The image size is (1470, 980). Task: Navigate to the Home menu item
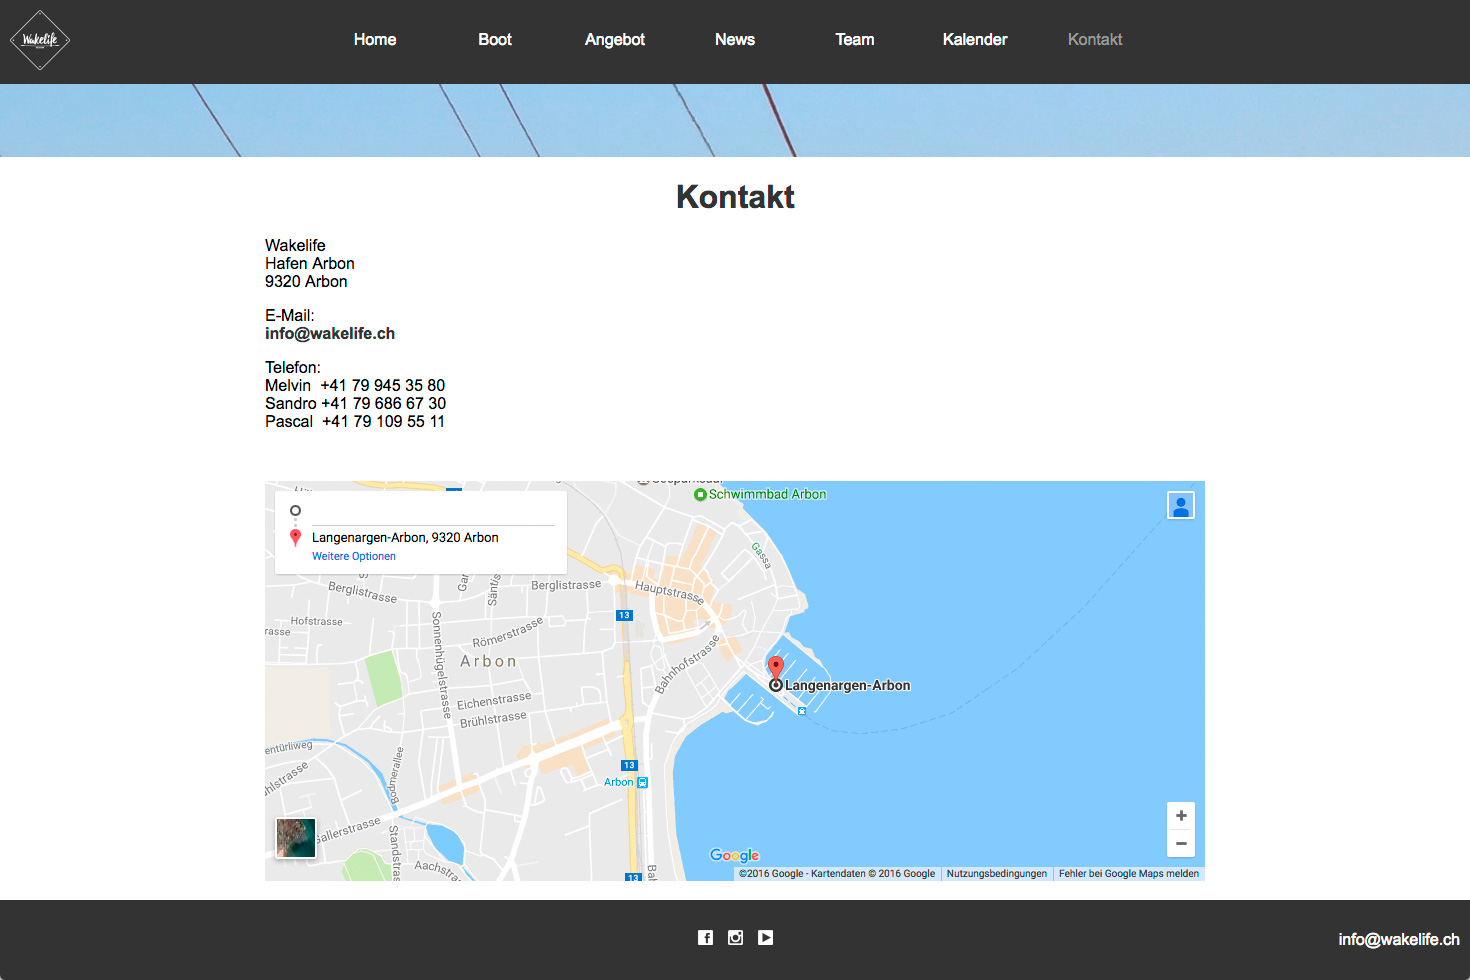coord(374,40)
